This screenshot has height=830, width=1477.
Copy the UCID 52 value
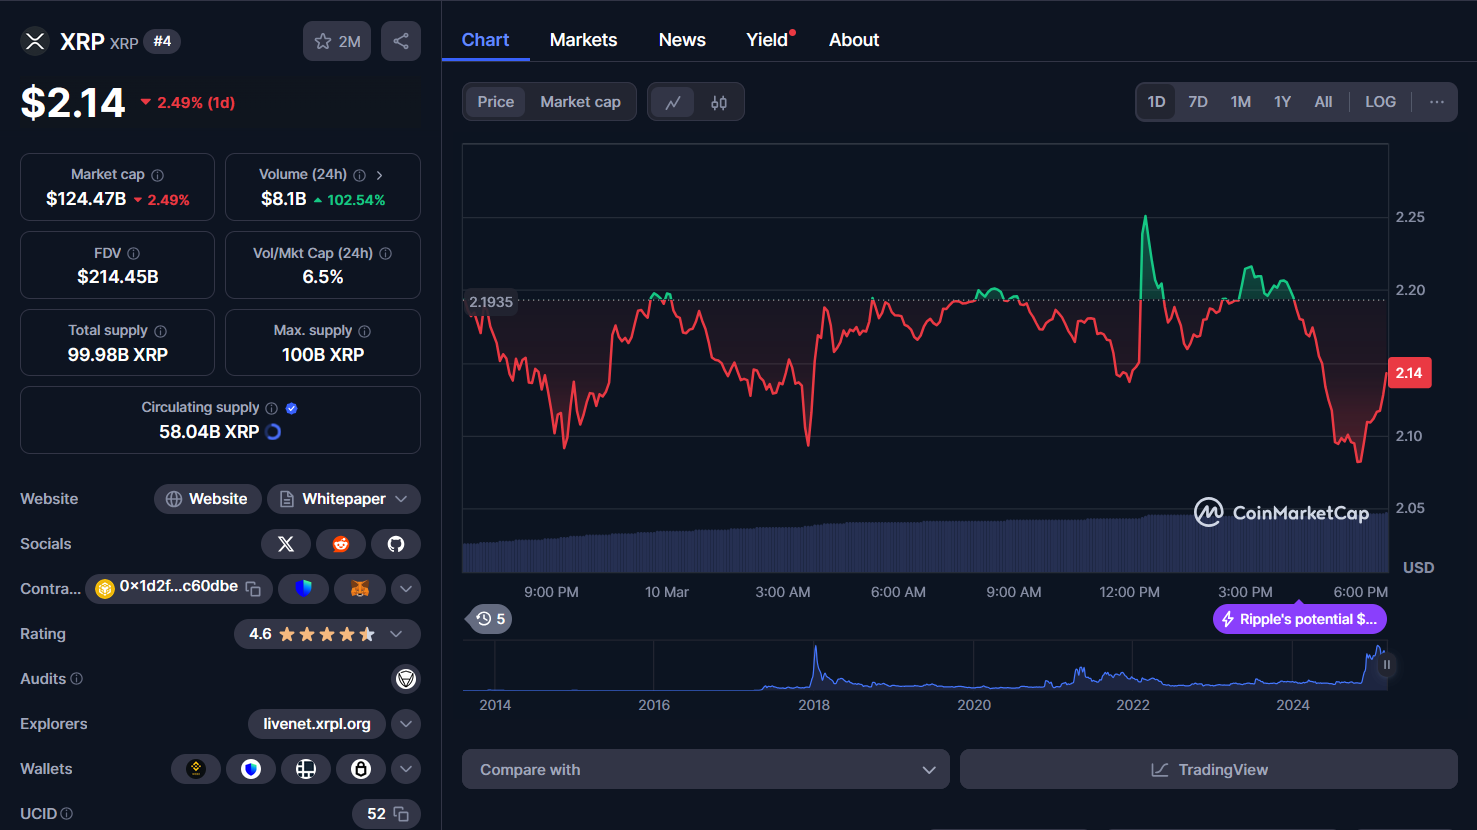401,814
